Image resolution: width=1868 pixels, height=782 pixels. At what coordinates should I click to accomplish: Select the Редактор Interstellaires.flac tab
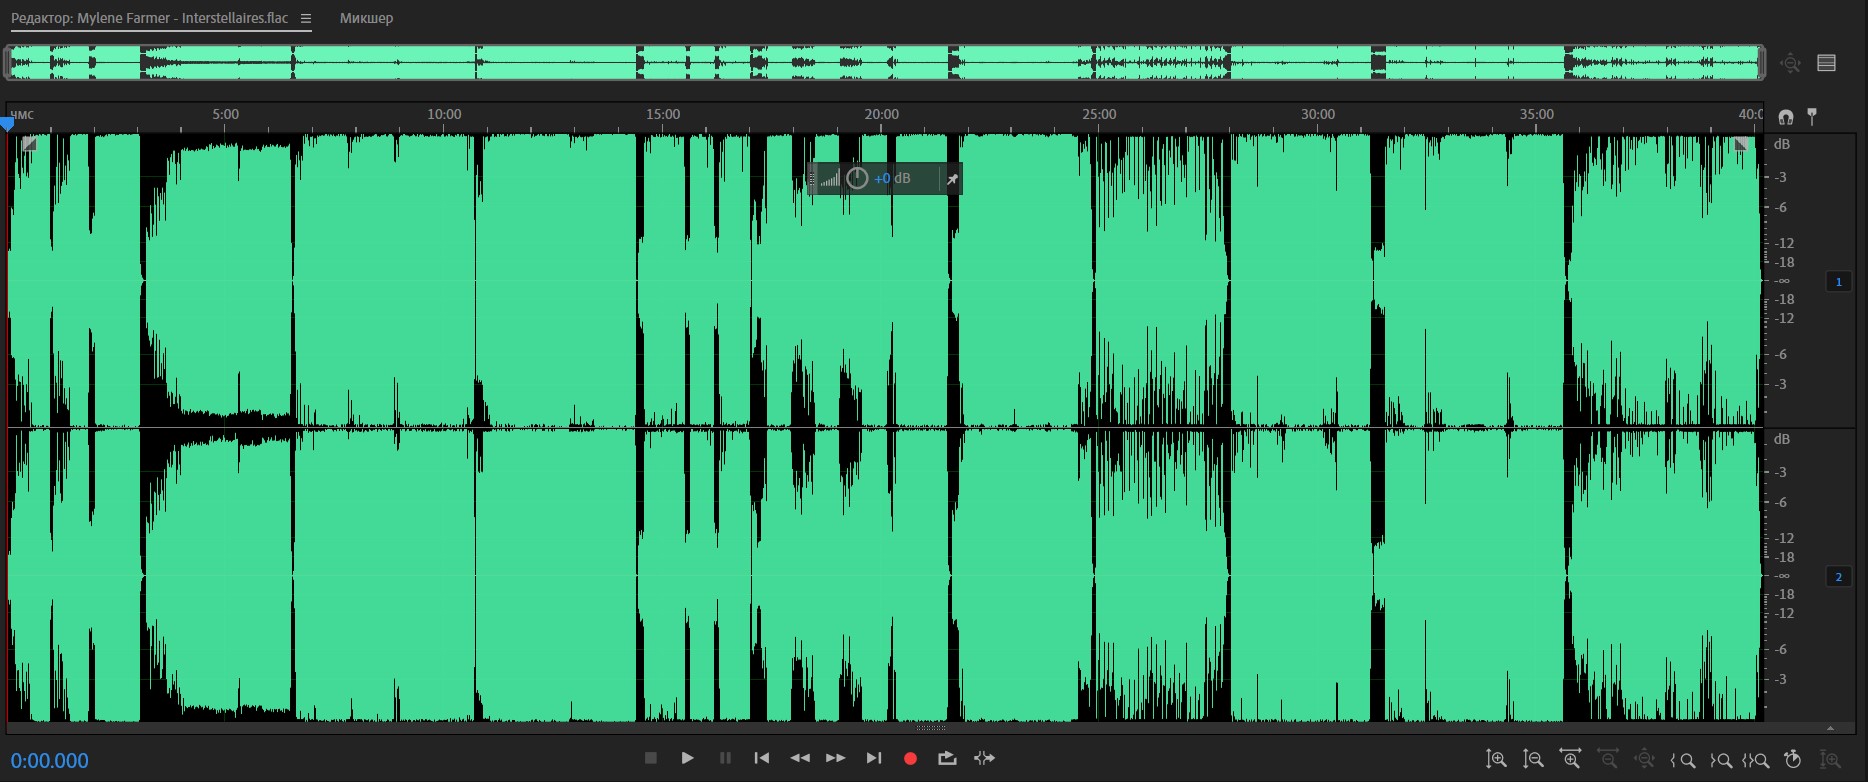click(150, 18)
